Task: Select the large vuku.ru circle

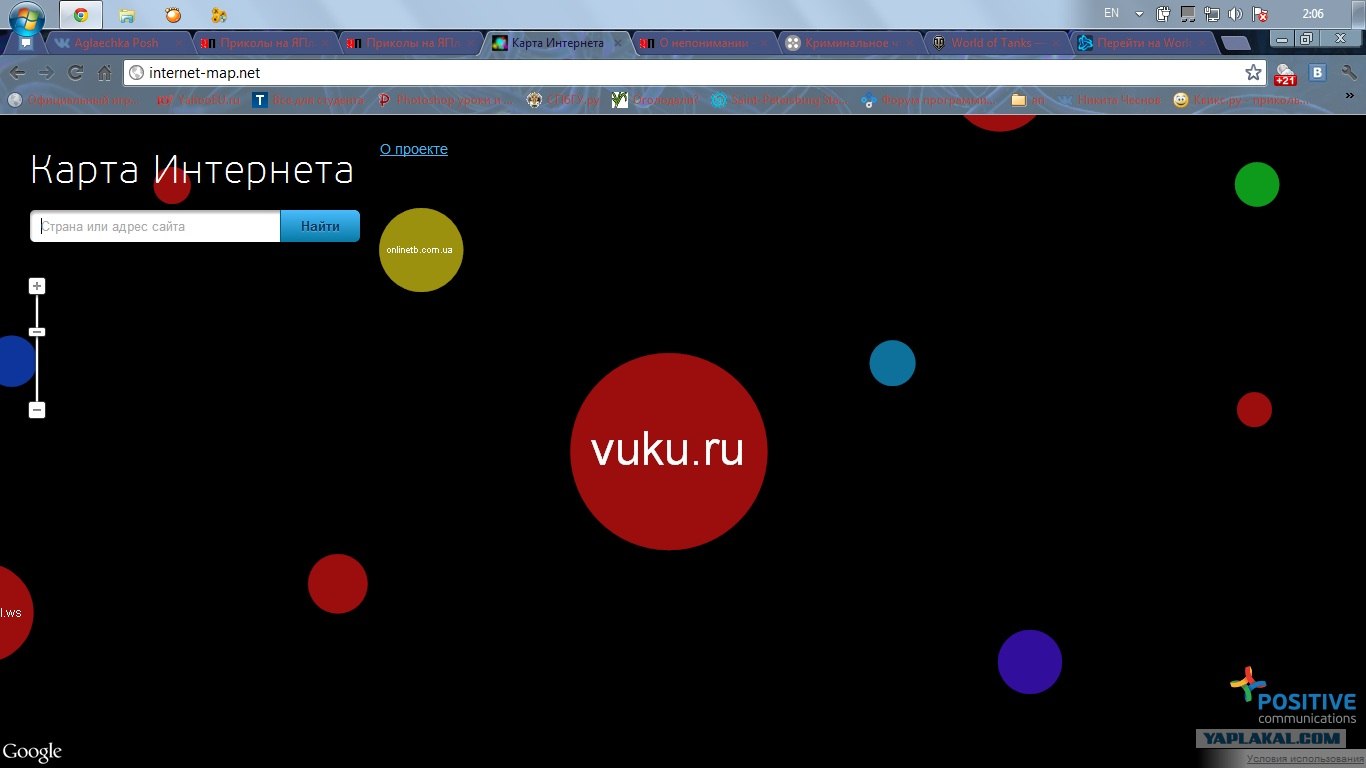Action: [668, 451]
